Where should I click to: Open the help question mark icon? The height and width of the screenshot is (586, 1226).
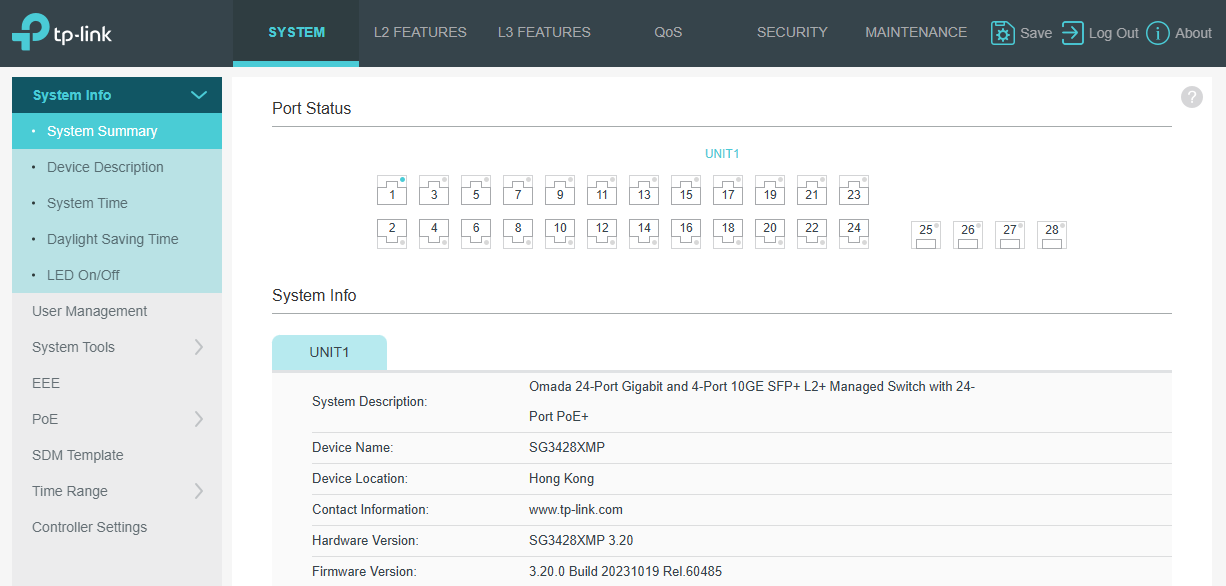tap(1191, 97)
